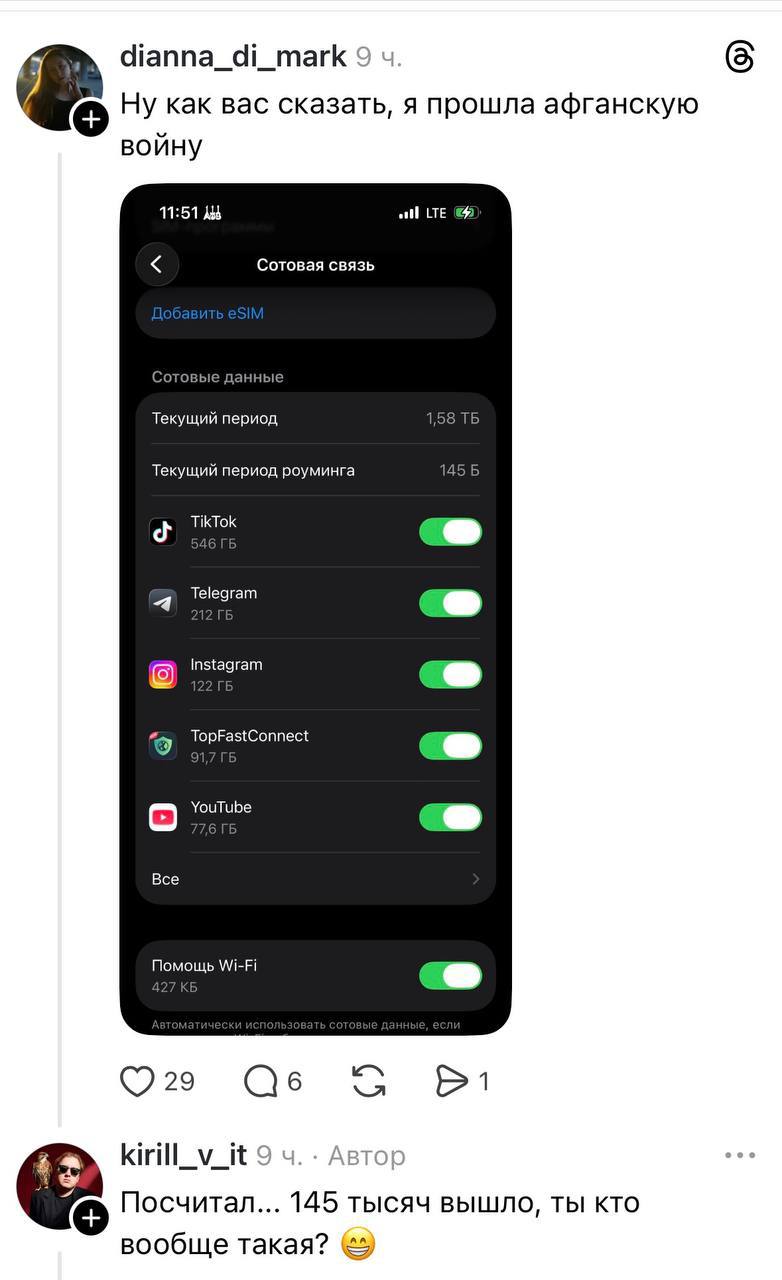Toggle off Telegram cellular data
This screenshot has height=1280, width=782.
tap(450, 603)
